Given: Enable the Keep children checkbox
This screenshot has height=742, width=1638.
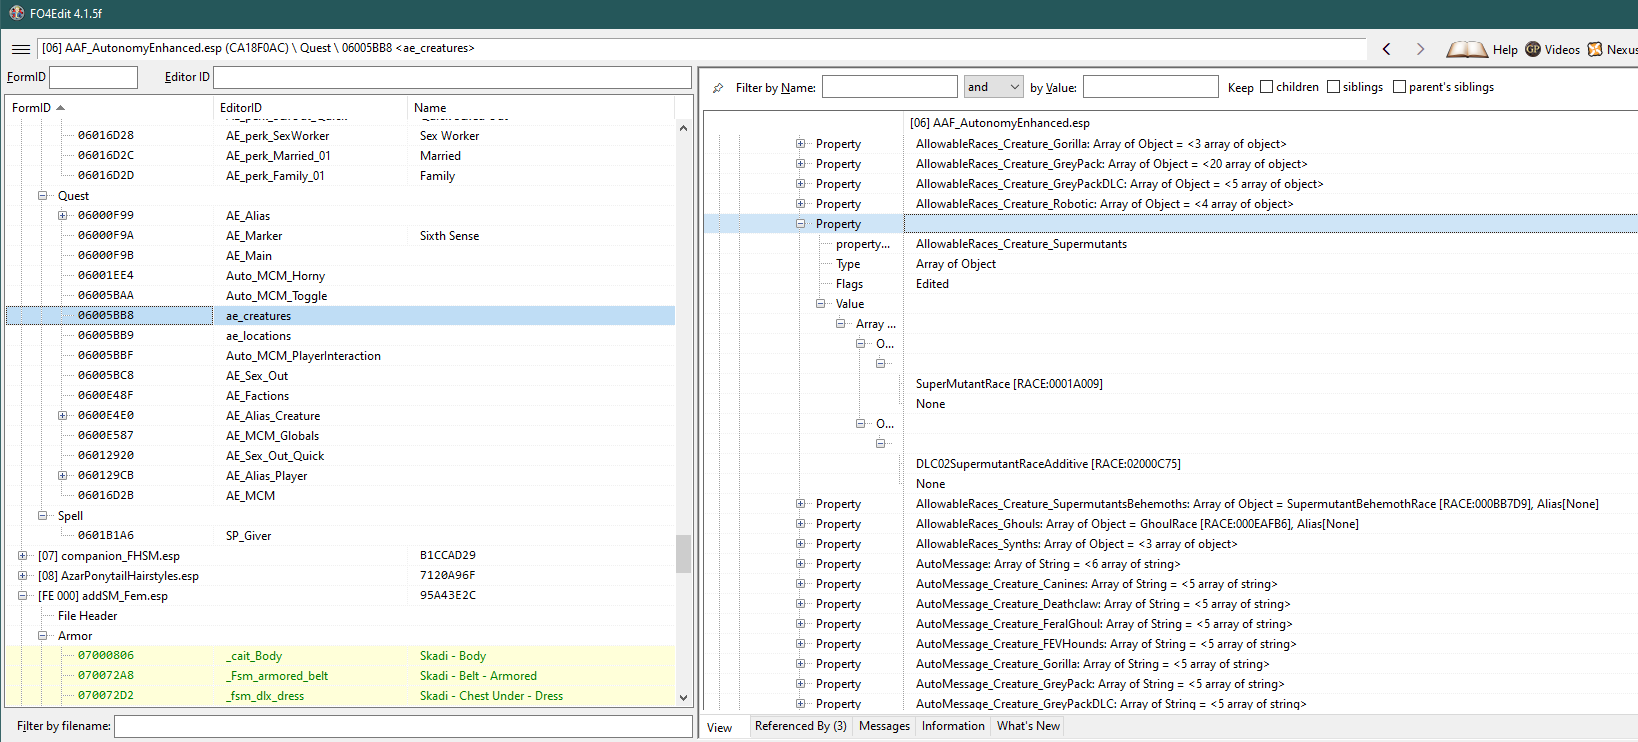Looking at the screenshot, I should tap(1267, 87).
